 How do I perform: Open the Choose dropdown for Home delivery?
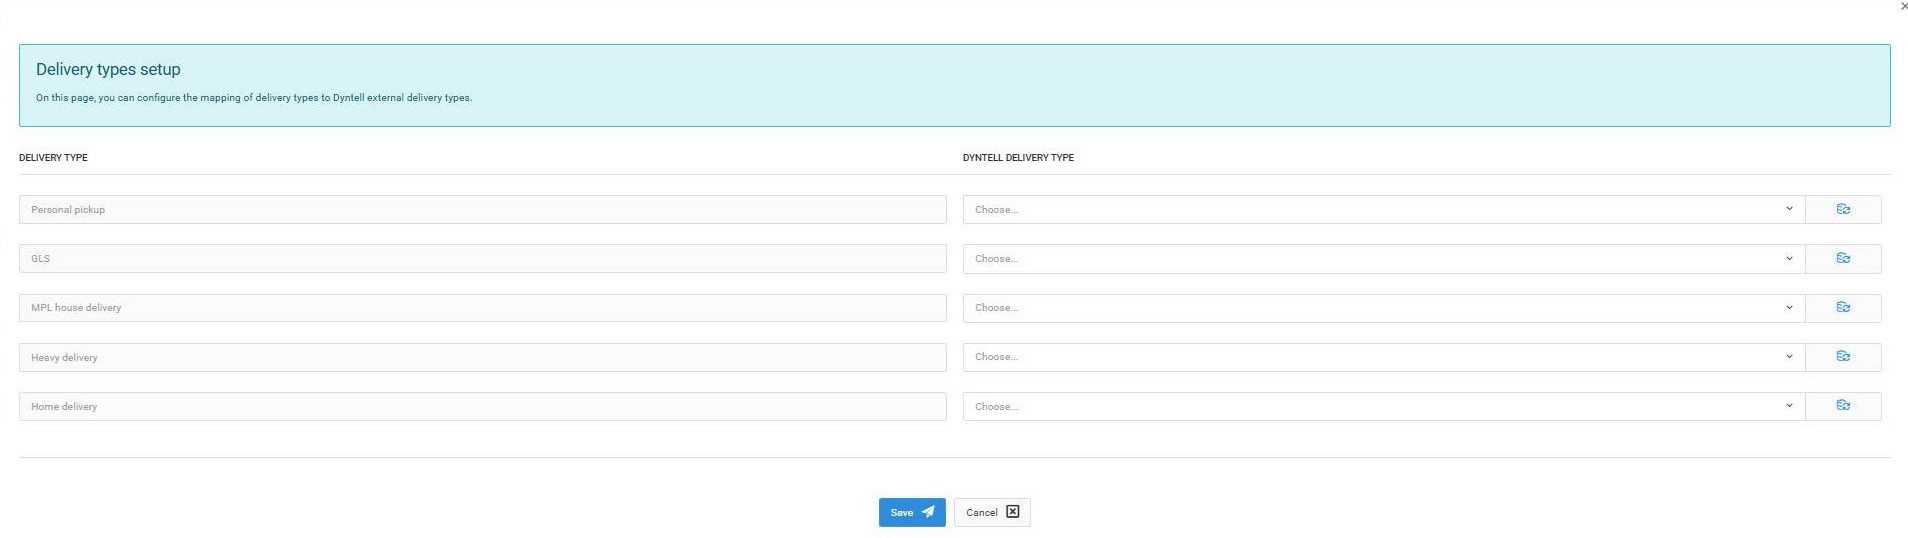[x=1384, y=406]
